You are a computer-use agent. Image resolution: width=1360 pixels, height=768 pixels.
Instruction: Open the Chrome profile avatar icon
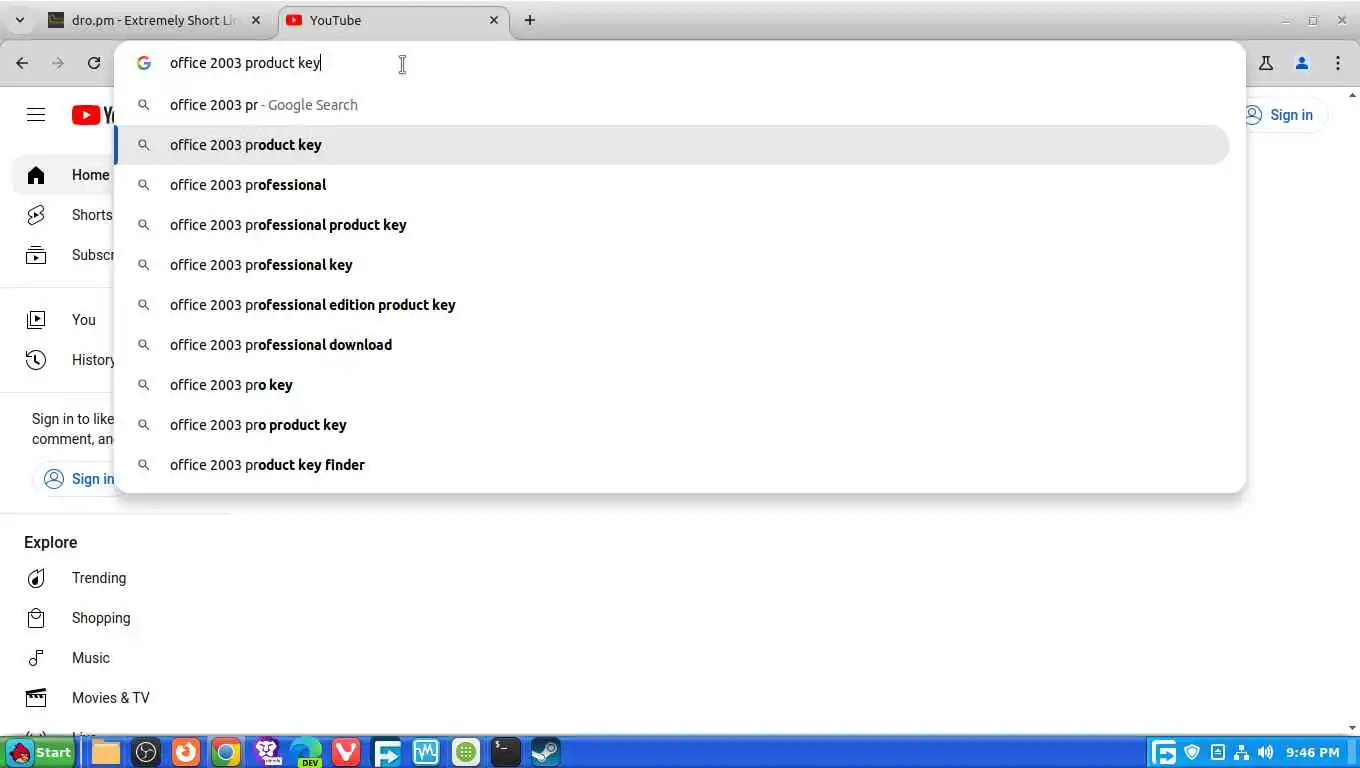tap(1302, 63)
